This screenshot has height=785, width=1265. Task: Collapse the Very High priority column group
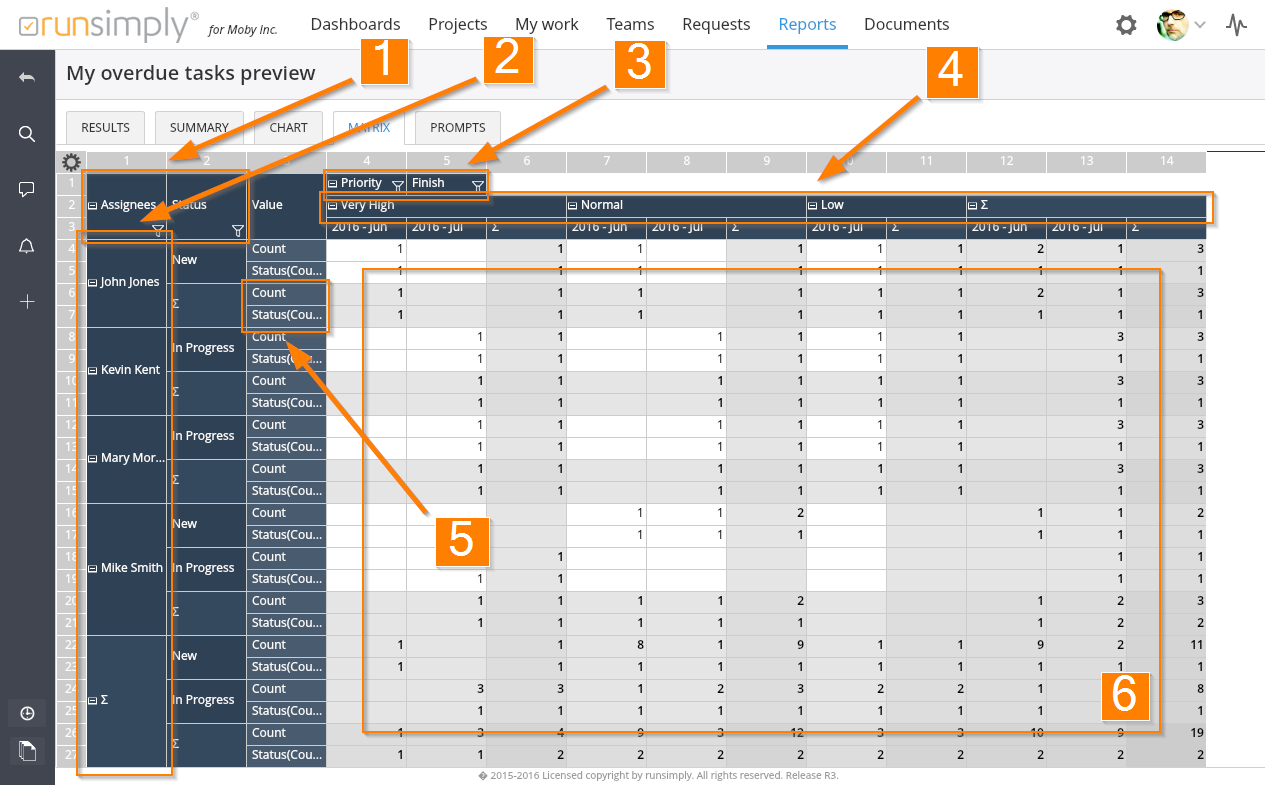coord(333,206)
